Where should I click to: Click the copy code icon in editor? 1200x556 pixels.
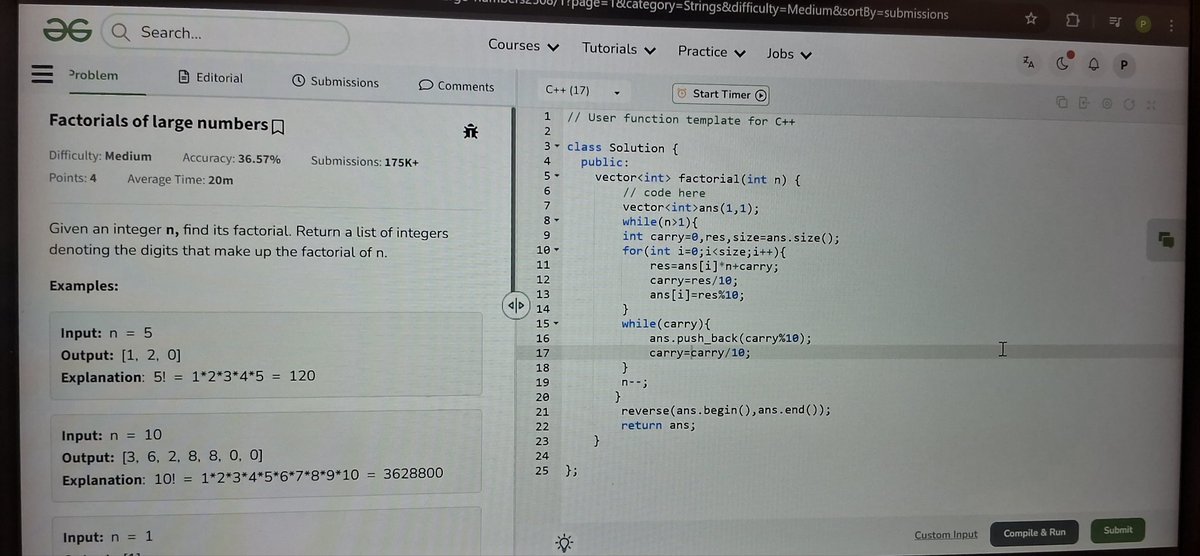pyautogui.click(x=1063, y=103)
